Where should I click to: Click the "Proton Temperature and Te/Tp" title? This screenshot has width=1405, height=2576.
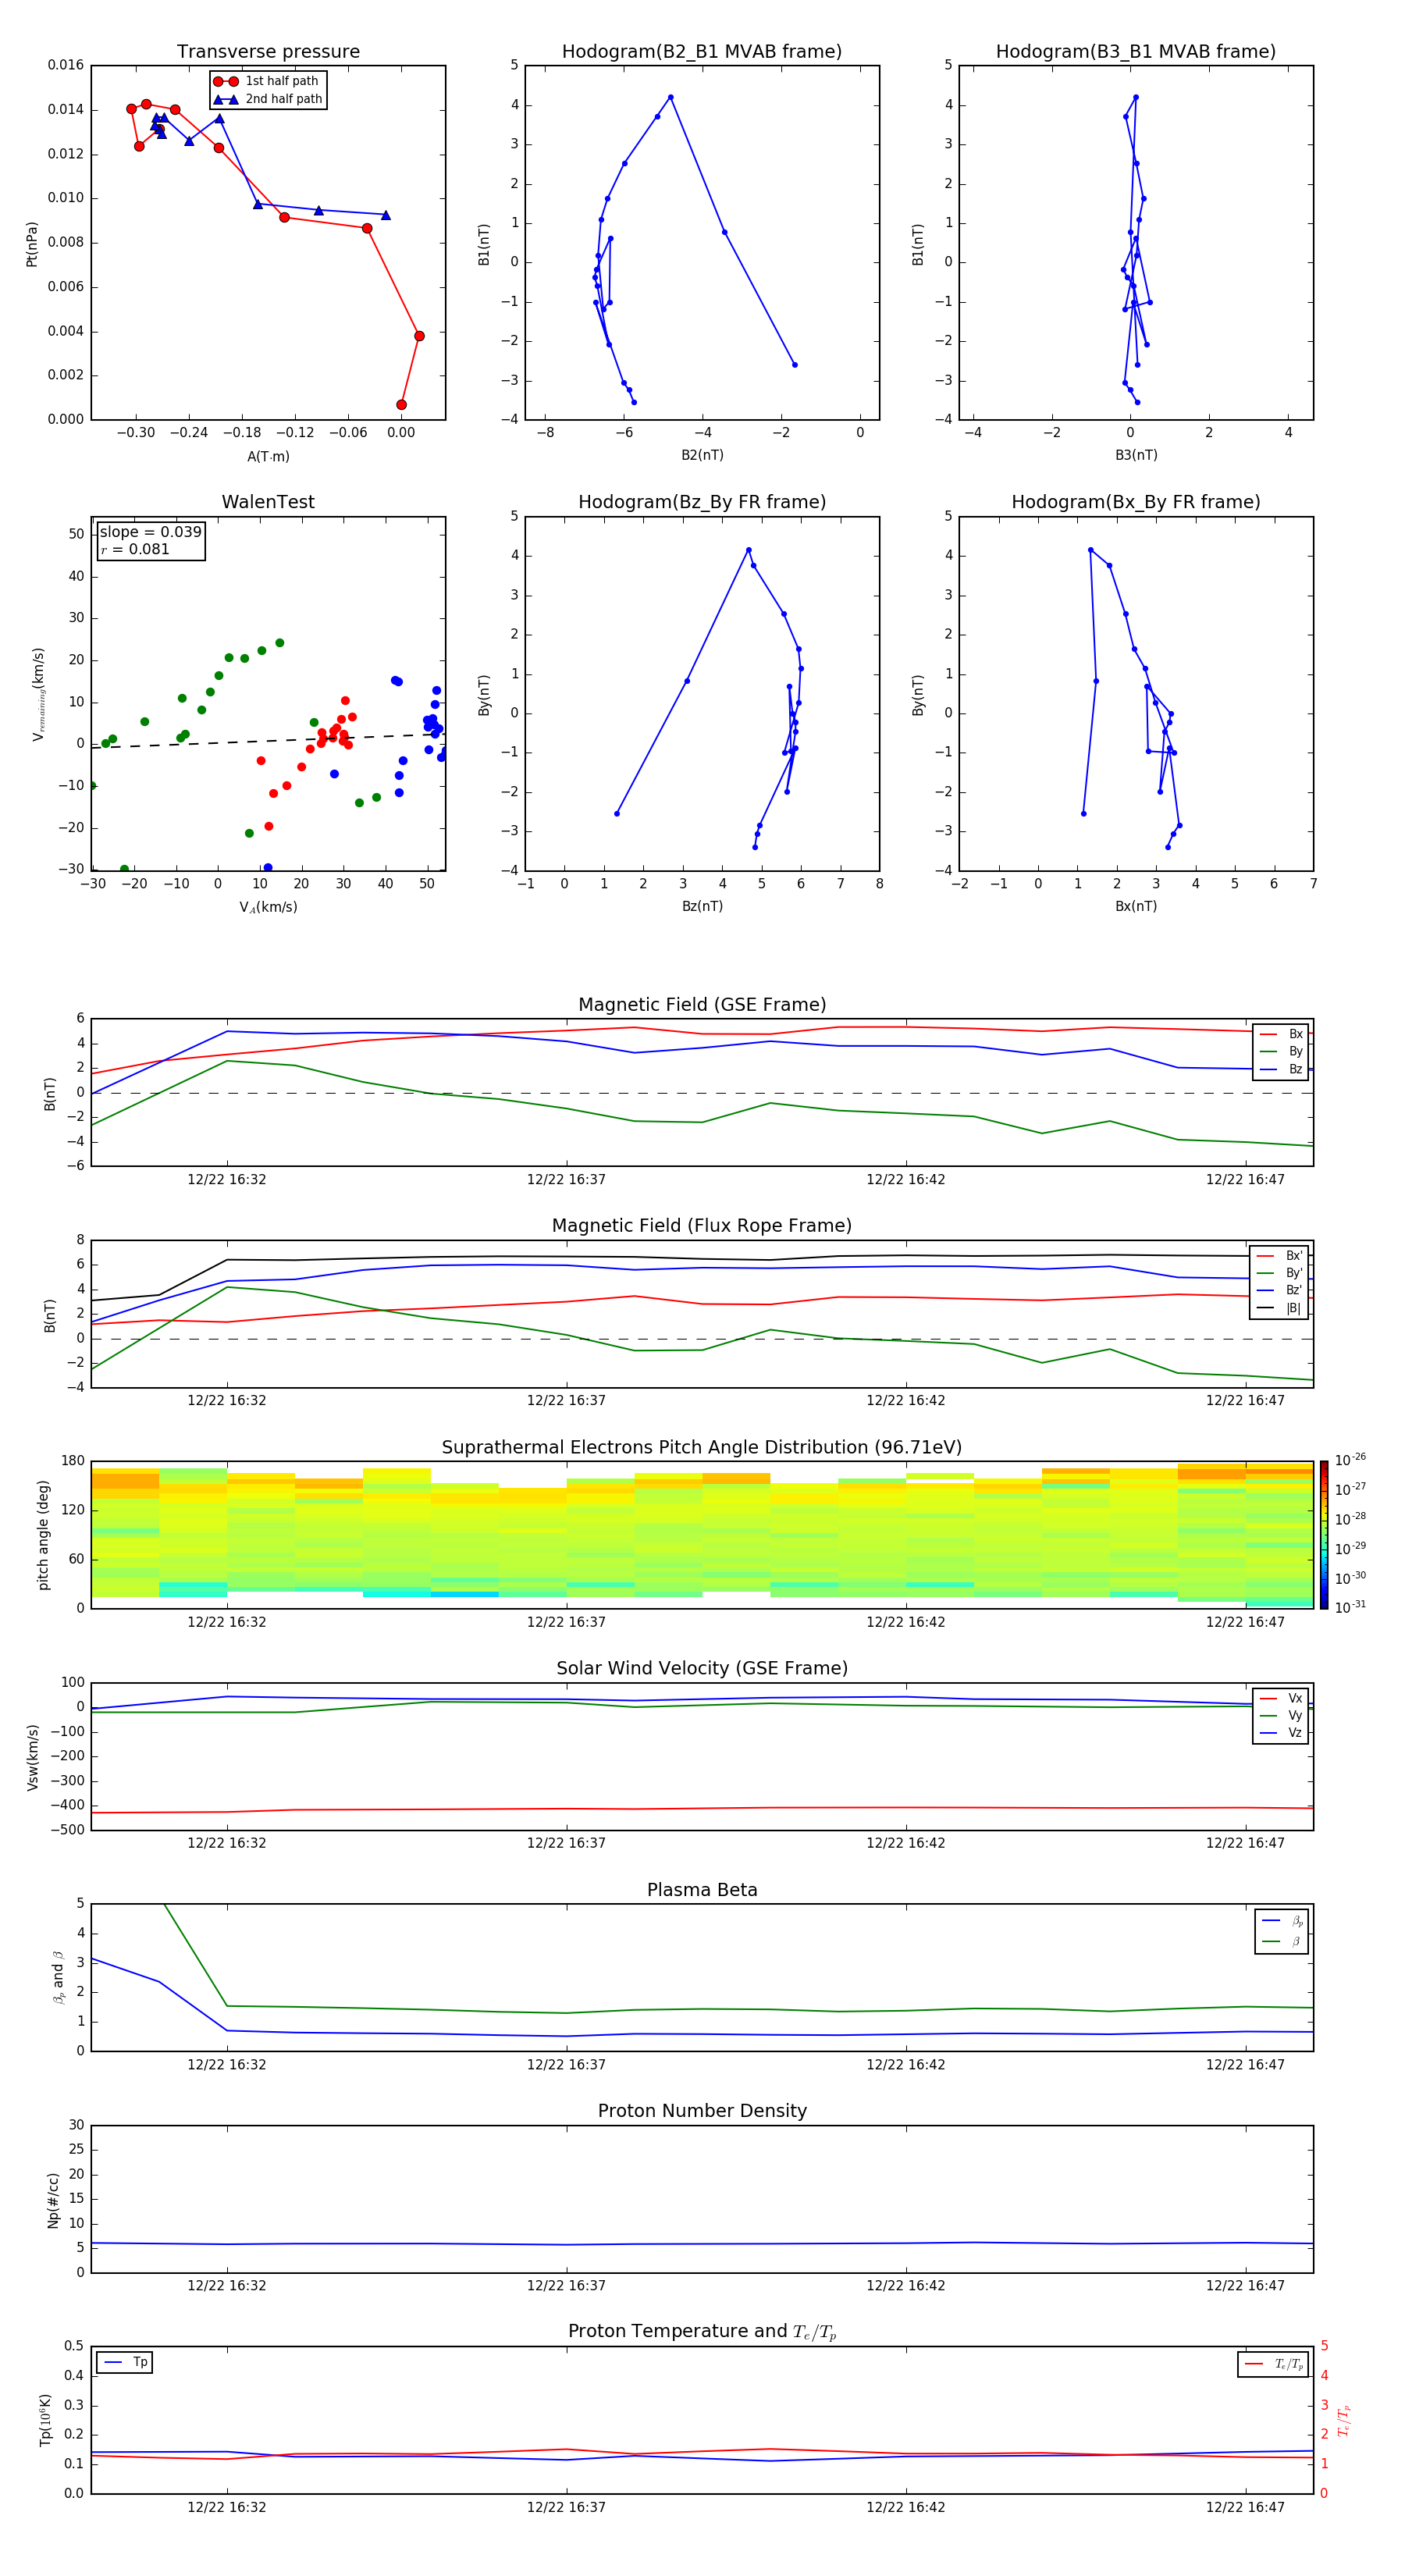(702, 2332)
